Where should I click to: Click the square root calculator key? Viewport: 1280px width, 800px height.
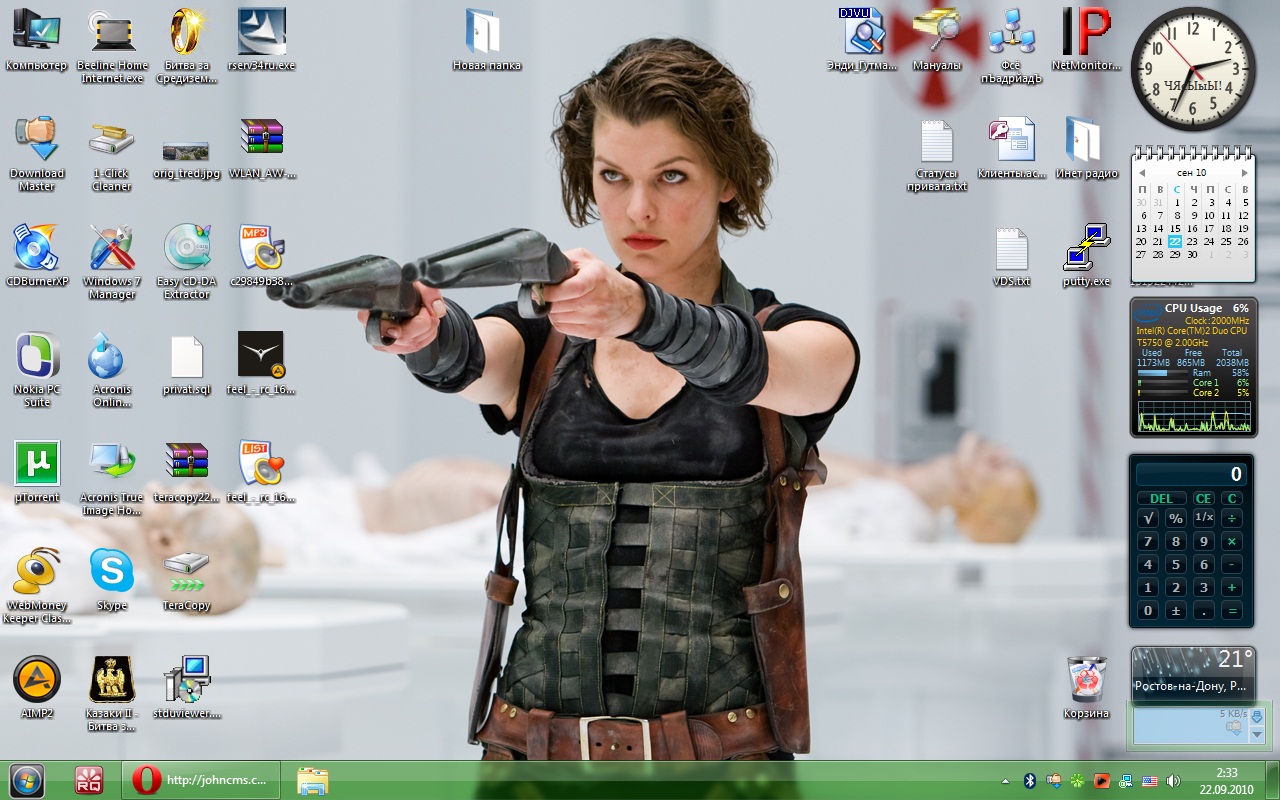point(1148,518)
